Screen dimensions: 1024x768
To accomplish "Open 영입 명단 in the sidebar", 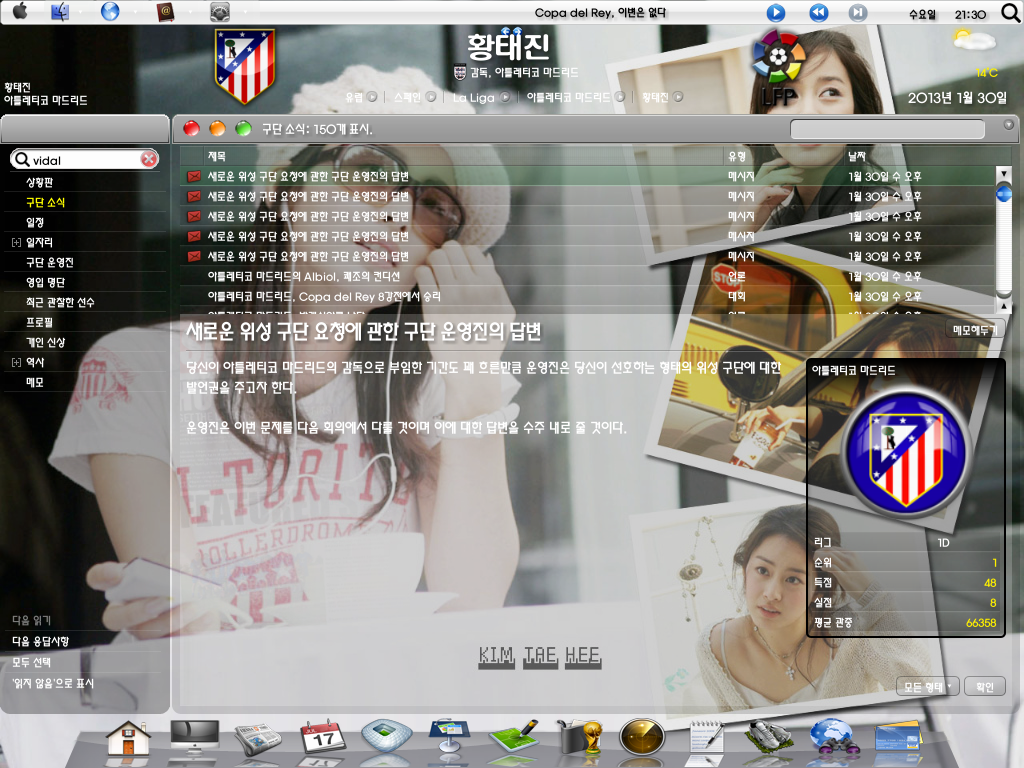I will (45, 282).
